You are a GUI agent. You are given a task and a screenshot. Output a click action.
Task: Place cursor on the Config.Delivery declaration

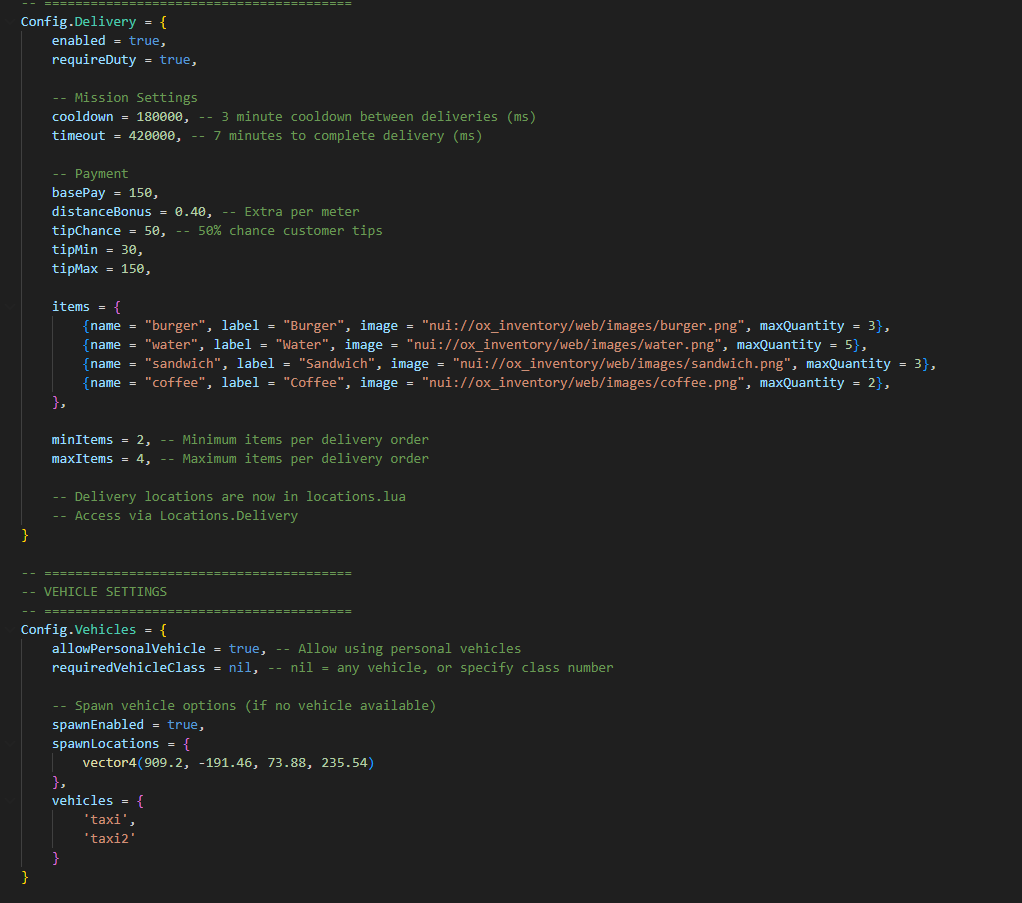75,22
